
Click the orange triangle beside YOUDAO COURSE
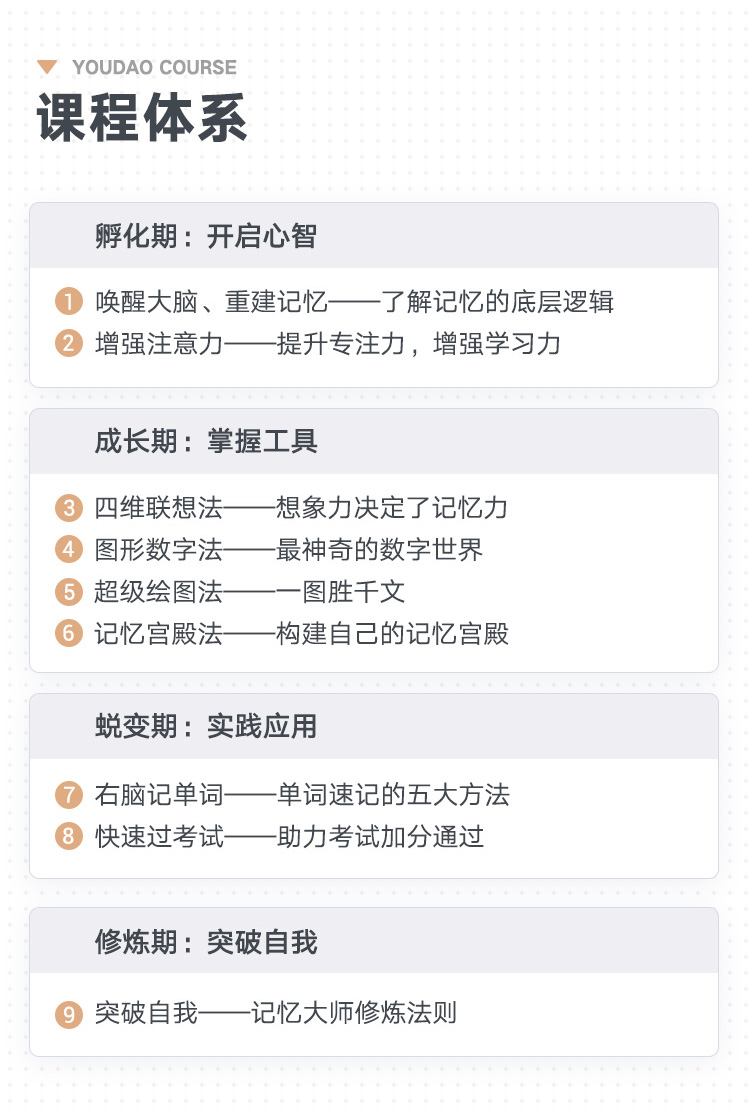(47, 68)
